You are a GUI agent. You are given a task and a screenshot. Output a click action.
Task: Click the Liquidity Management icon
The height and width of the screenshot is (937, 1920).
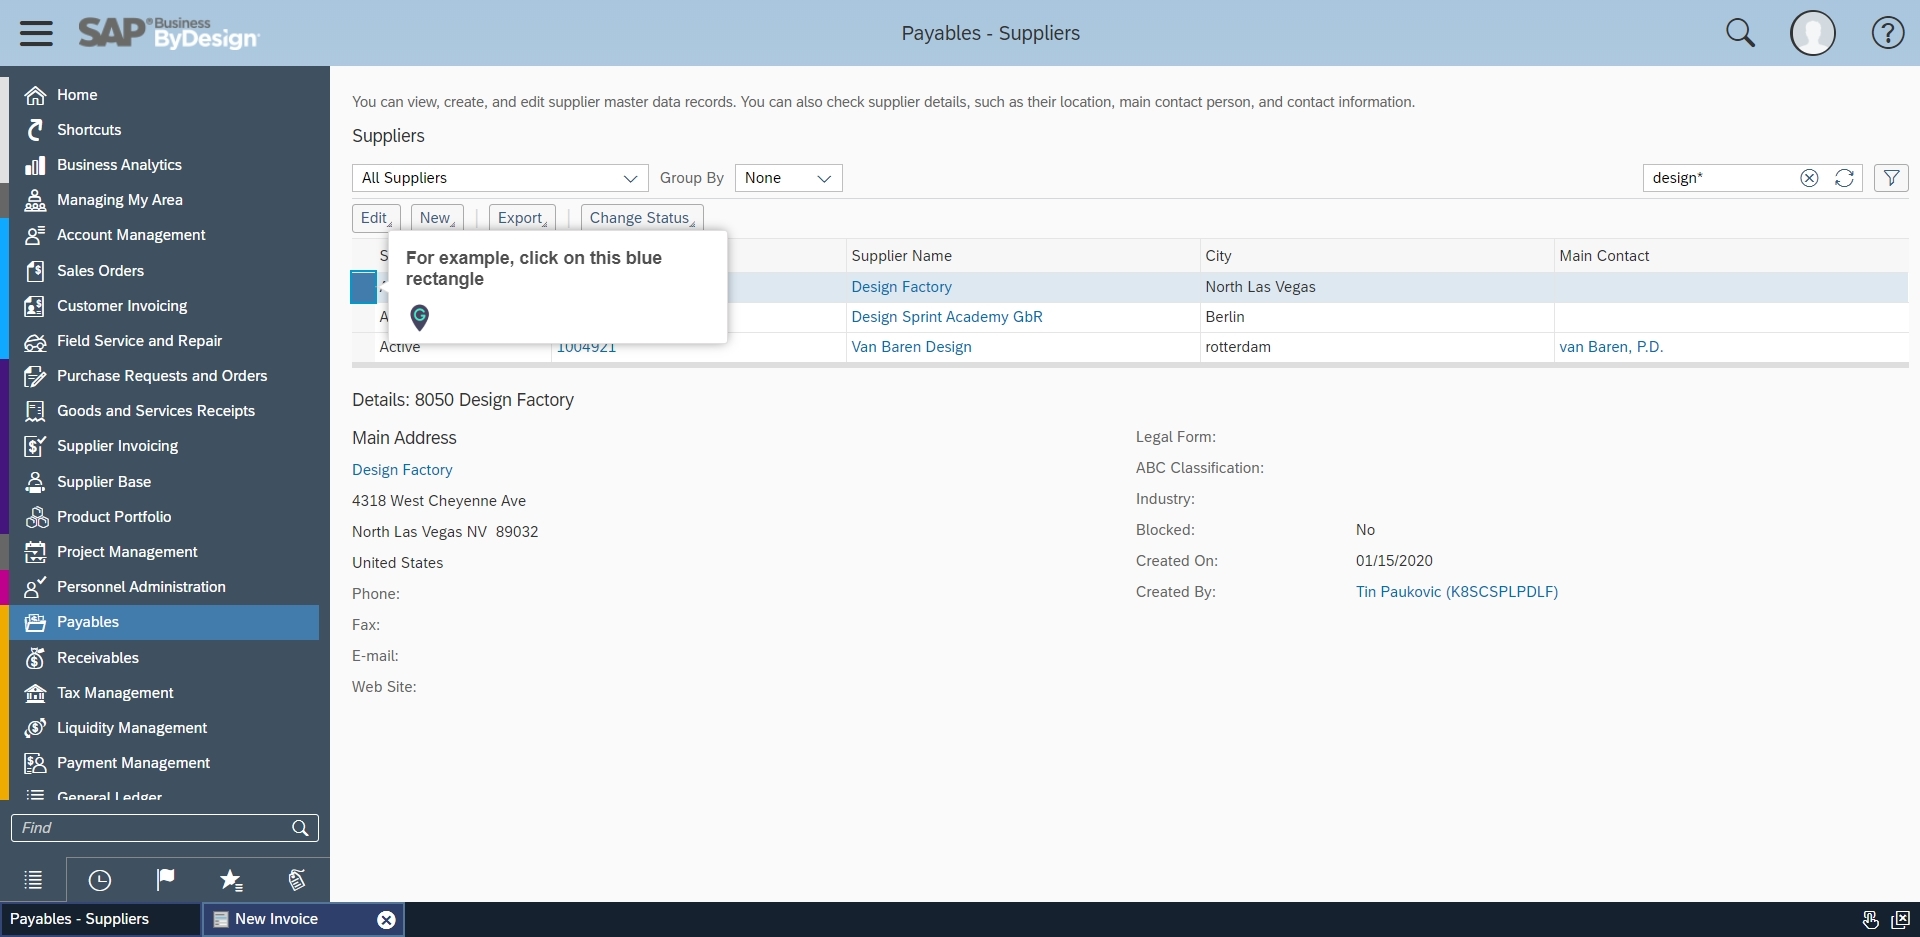pyautogui.click(x=35, y=728)
